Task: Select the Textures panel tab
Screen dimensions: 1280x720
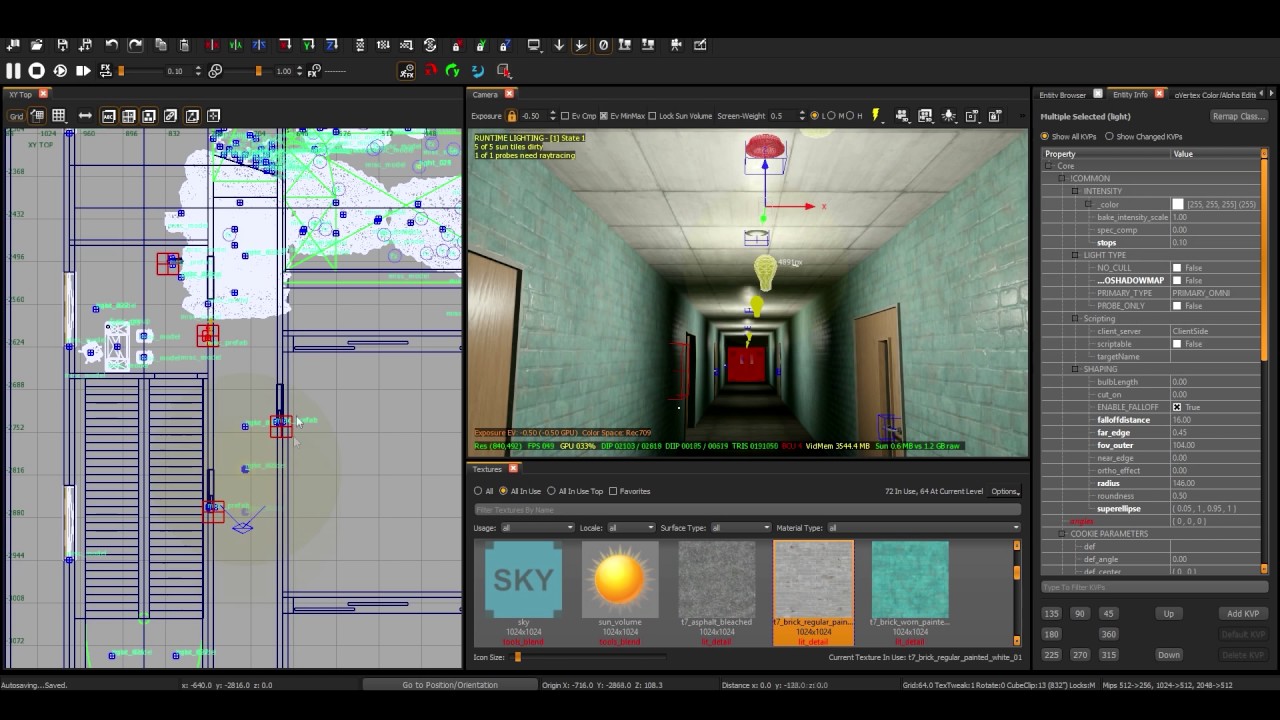Action: [487, 469]
